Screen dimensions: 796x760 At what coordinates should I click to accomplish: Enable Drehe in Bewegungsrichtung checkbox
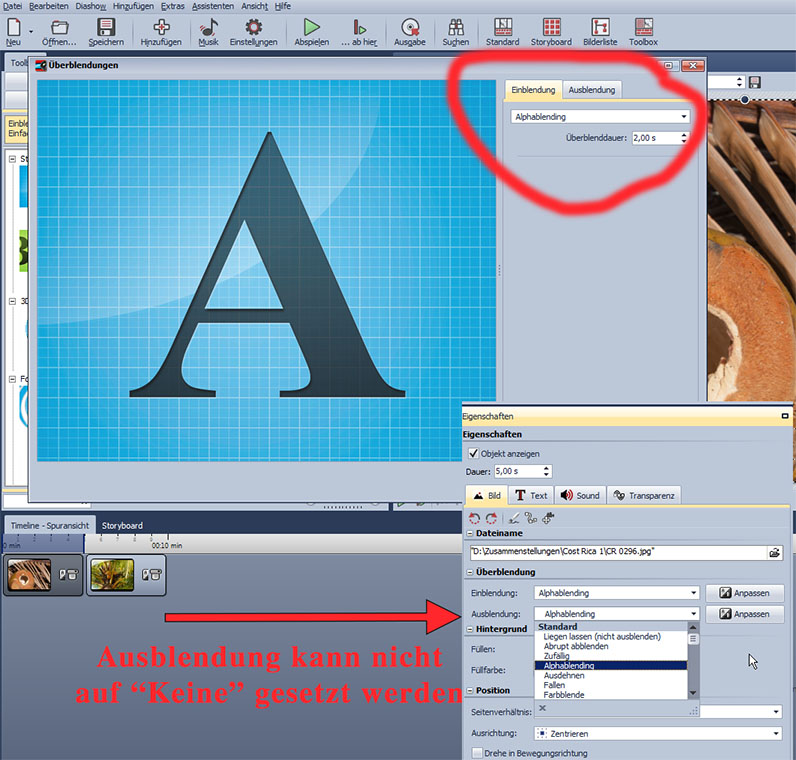coord(477,753)
